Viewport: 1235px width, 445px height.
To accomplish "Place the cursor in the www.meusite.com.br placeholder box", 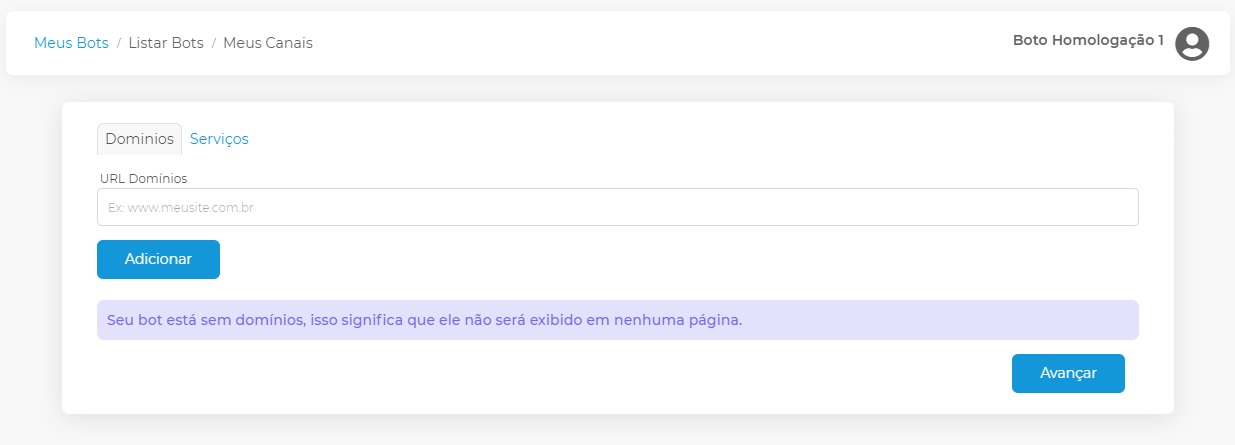I will click(x=618, y=207).
